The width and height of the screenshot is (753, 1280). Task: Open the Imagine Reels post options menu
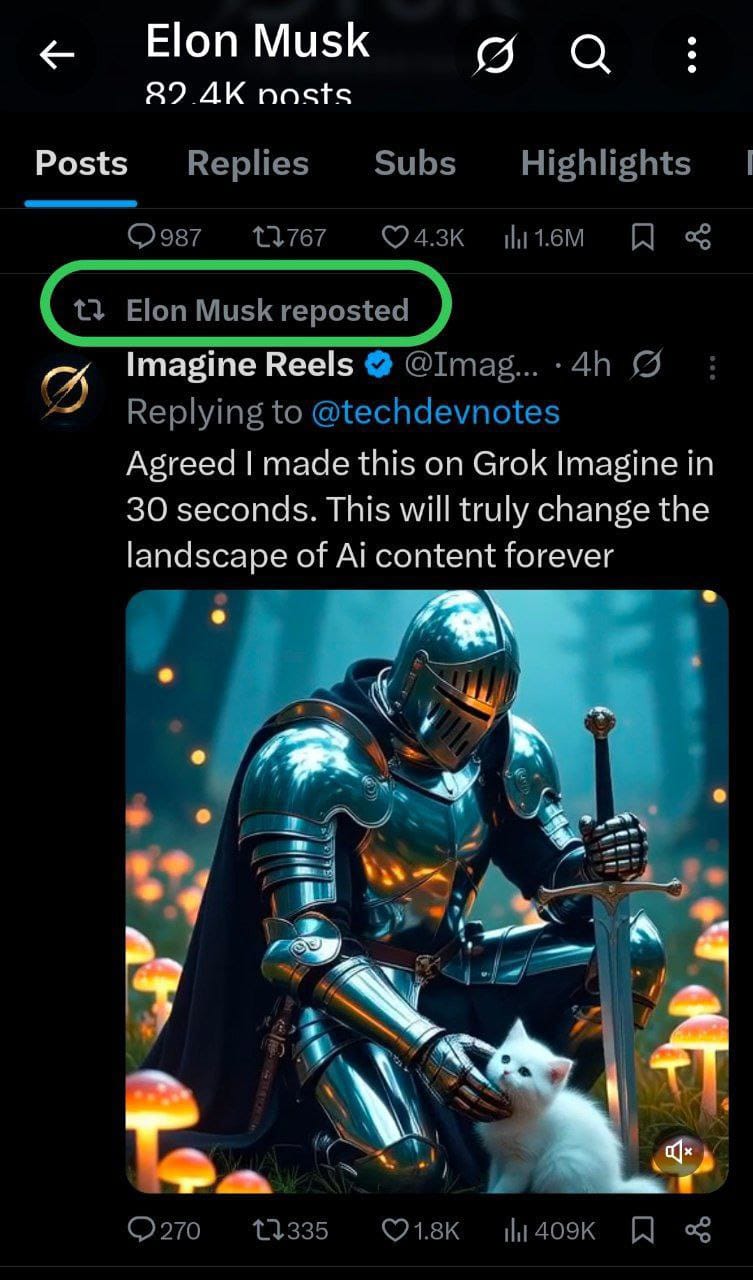point(712,368)
